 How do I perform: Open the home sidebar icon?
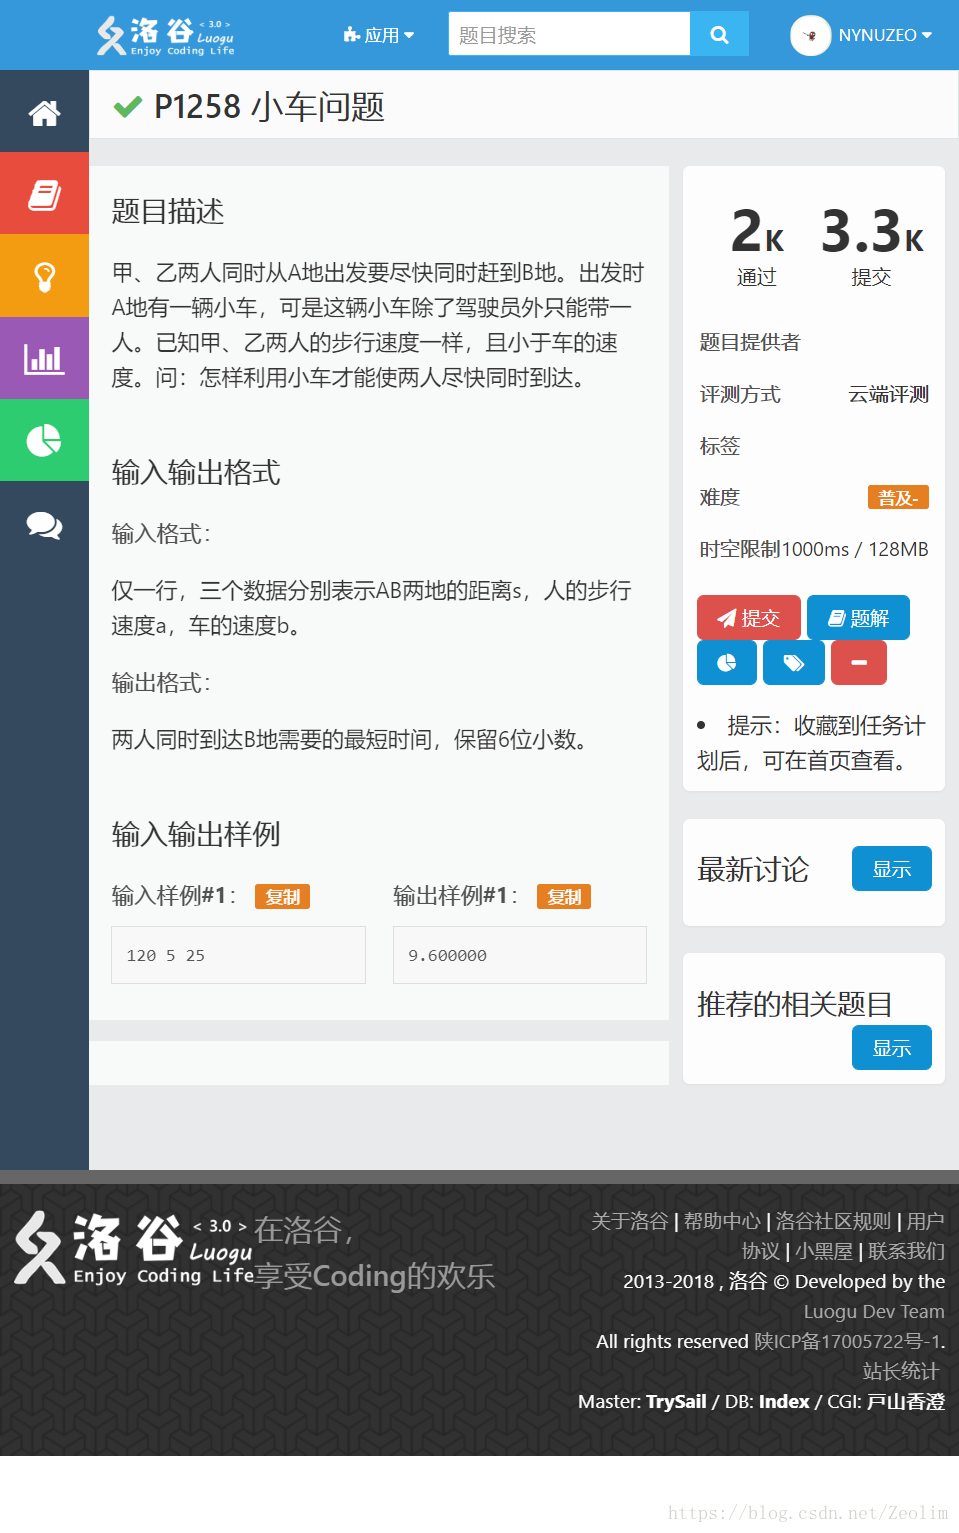44,112
